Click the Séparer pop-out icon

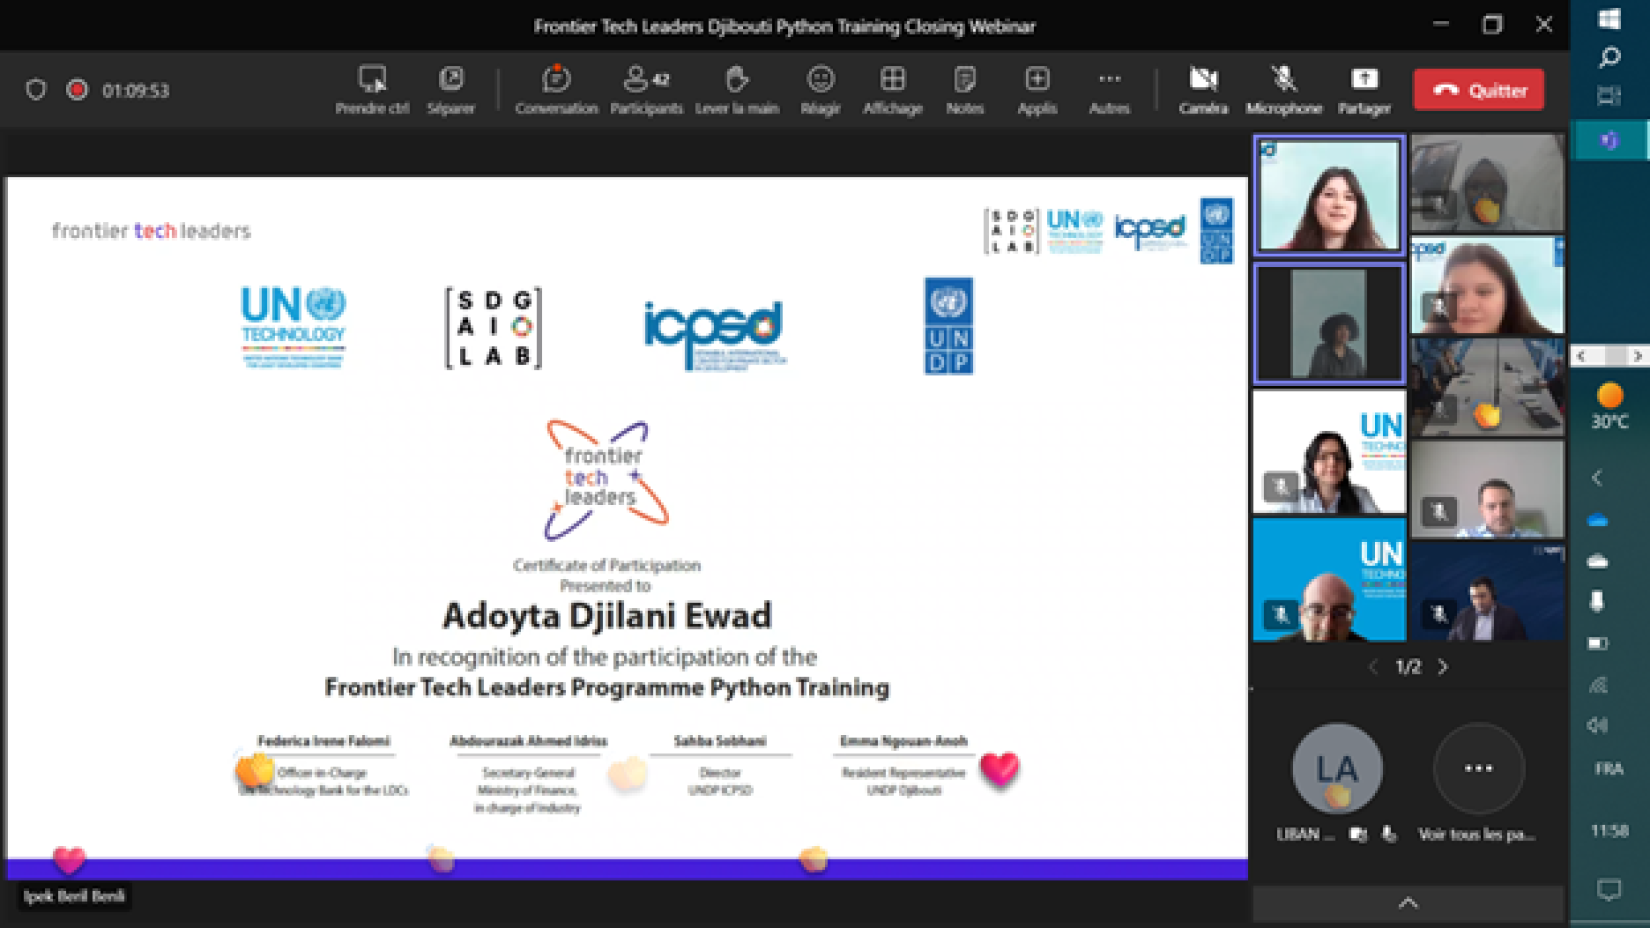click(x=451, y=78)
